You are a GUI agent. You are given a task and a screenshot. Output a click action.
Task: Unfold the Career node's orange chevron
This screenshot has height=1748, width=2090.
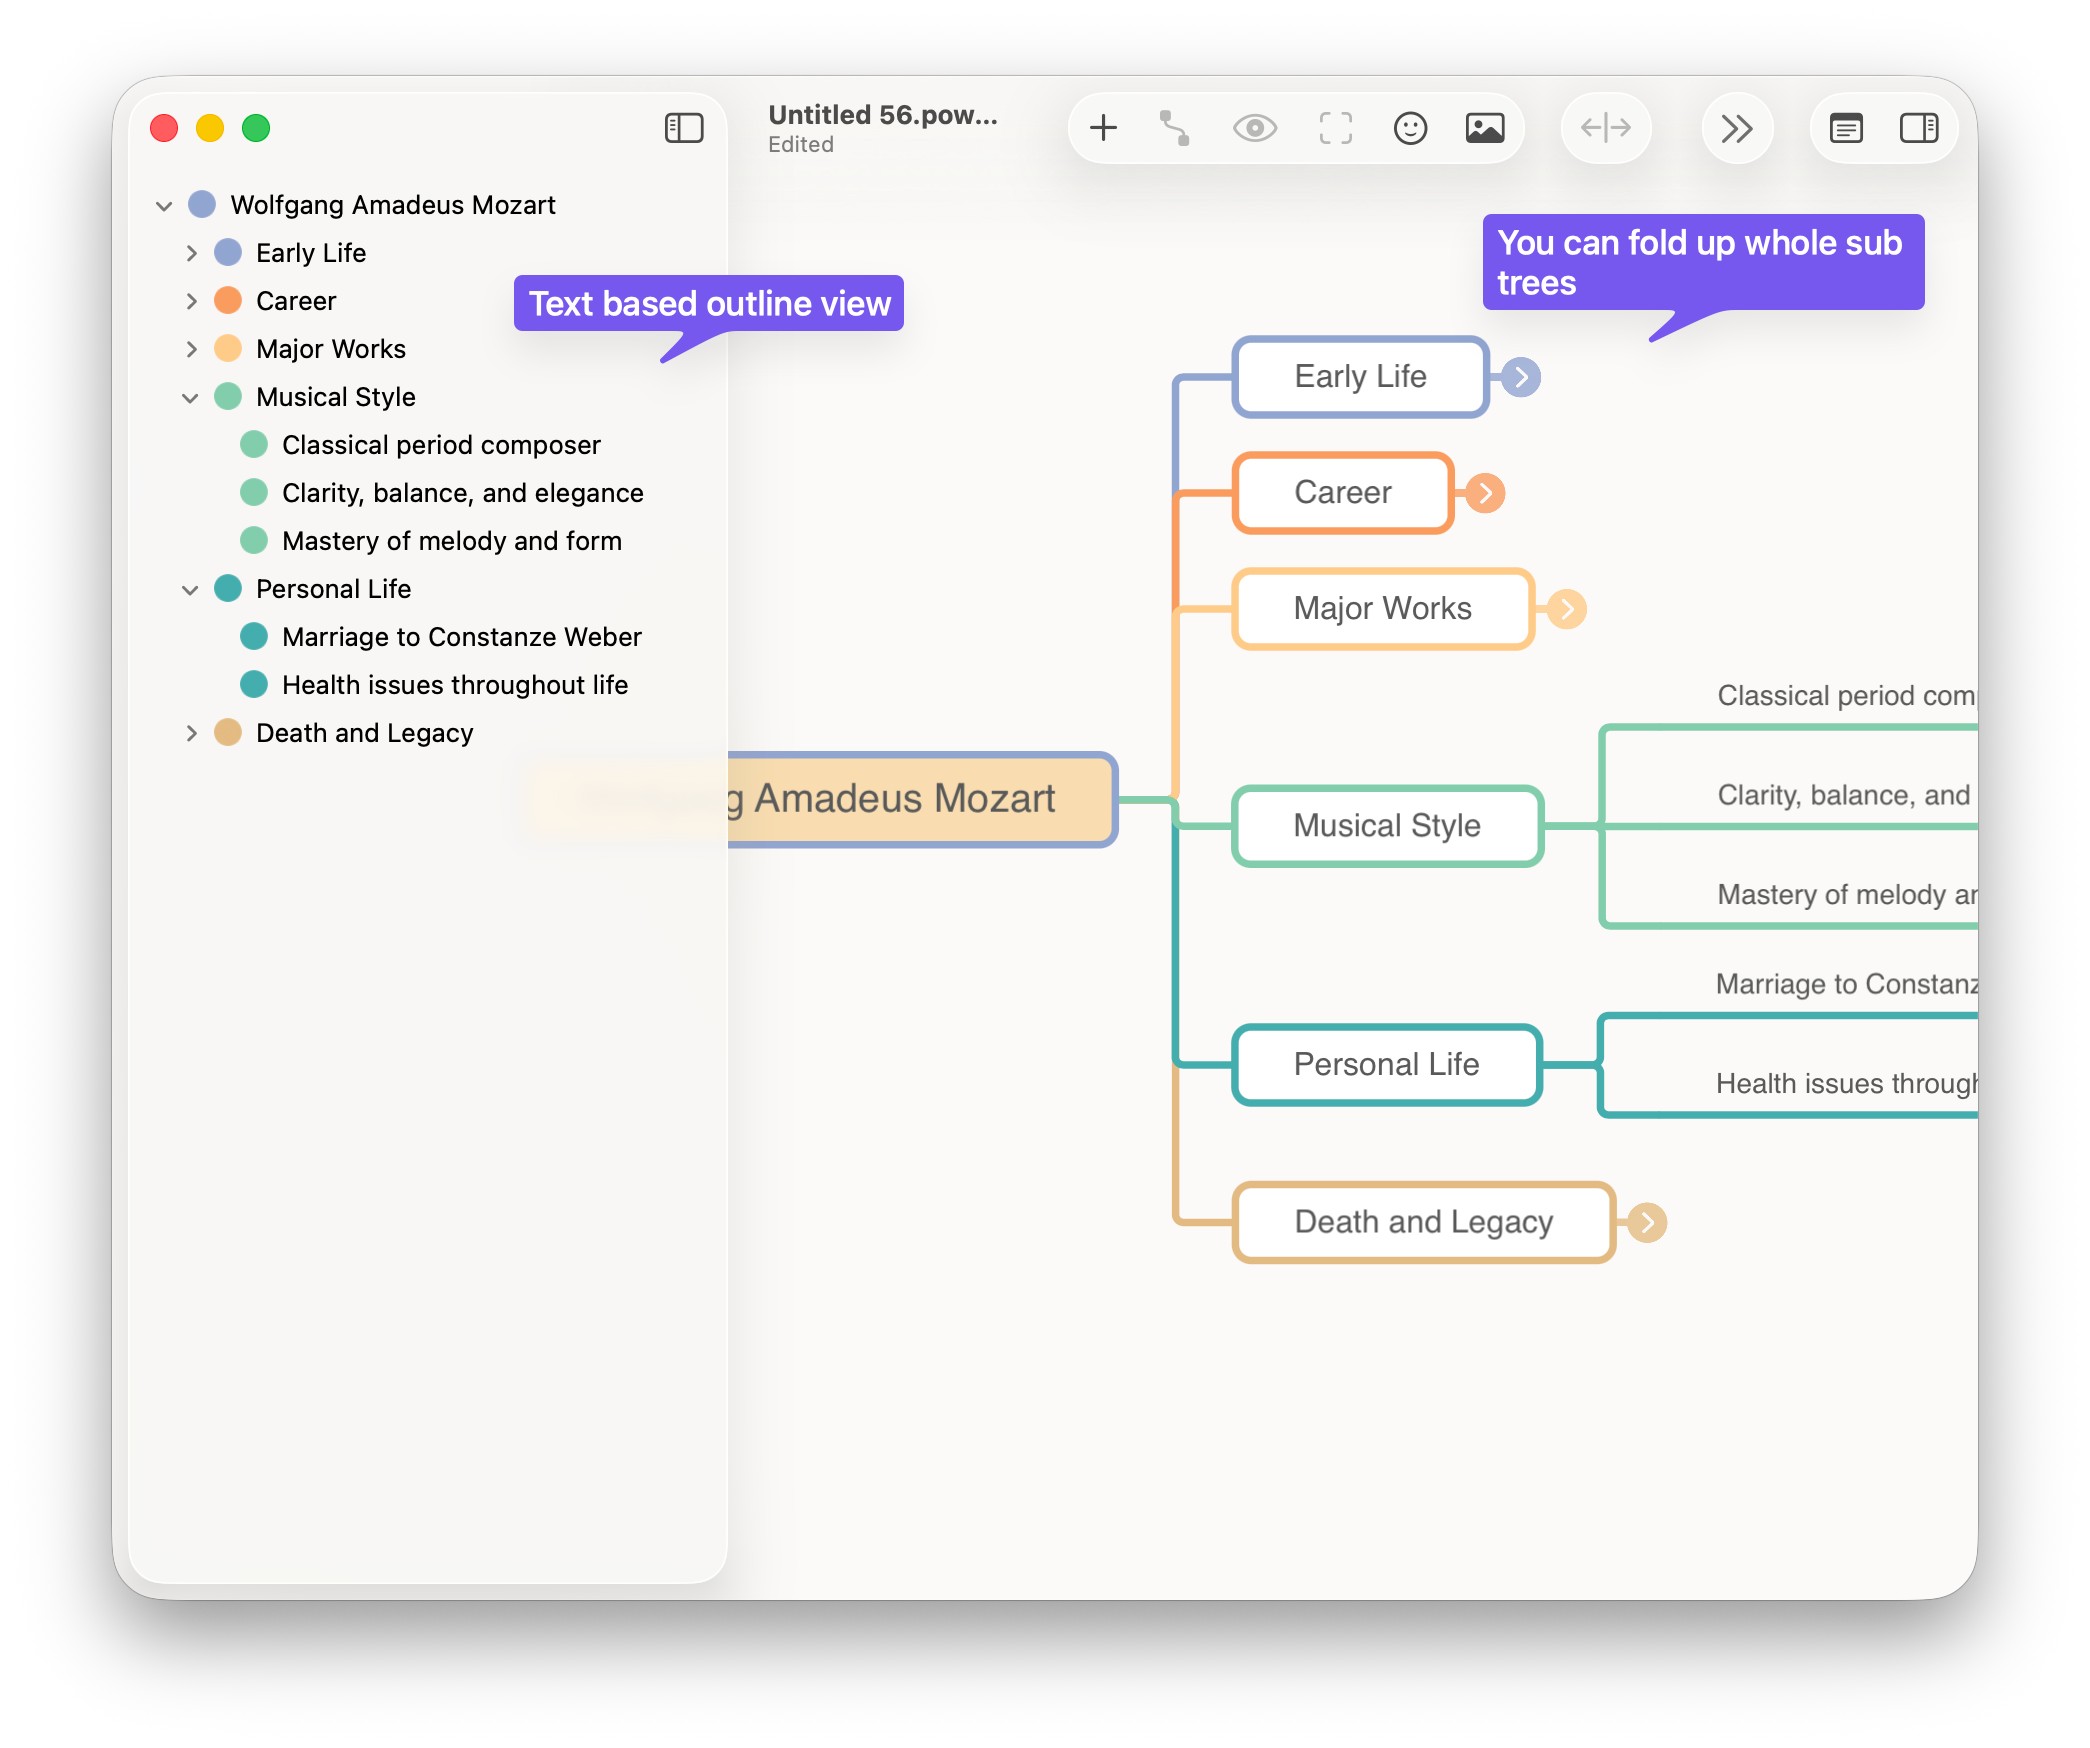[x=1486, y=493]
